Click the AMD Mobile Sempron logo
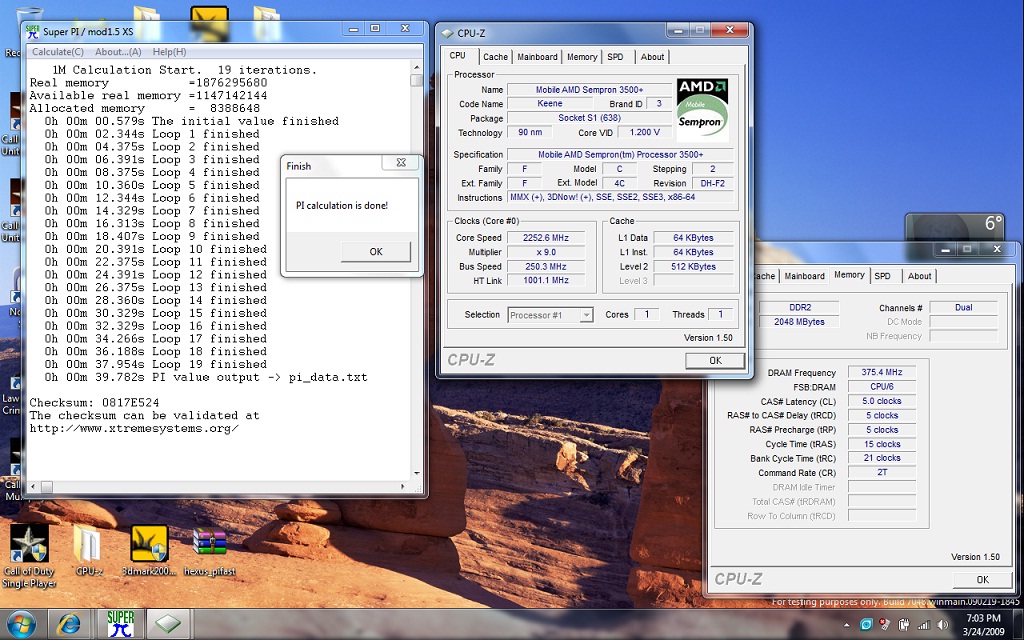The image size is (1024, 640). 702,110
